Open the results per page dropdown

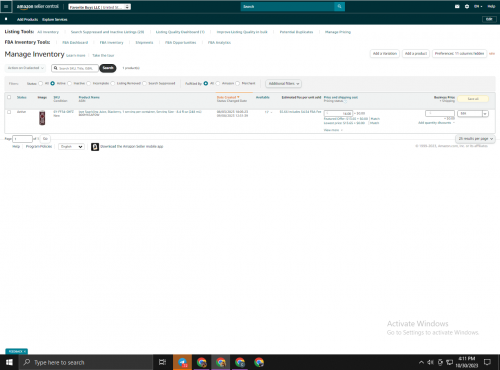475,139
